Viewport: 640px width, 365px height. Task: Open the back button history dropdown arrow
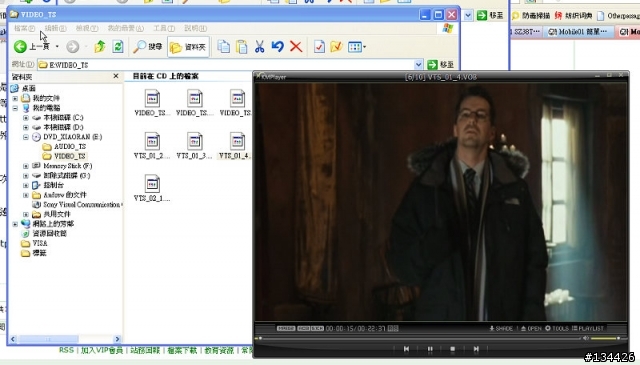(57, 47)
